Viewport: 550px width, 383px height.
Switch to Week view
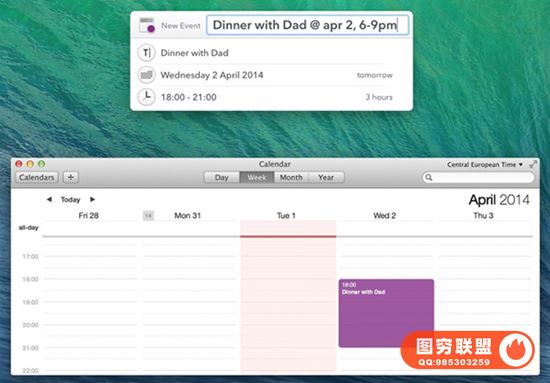click(x=257, y=177)
